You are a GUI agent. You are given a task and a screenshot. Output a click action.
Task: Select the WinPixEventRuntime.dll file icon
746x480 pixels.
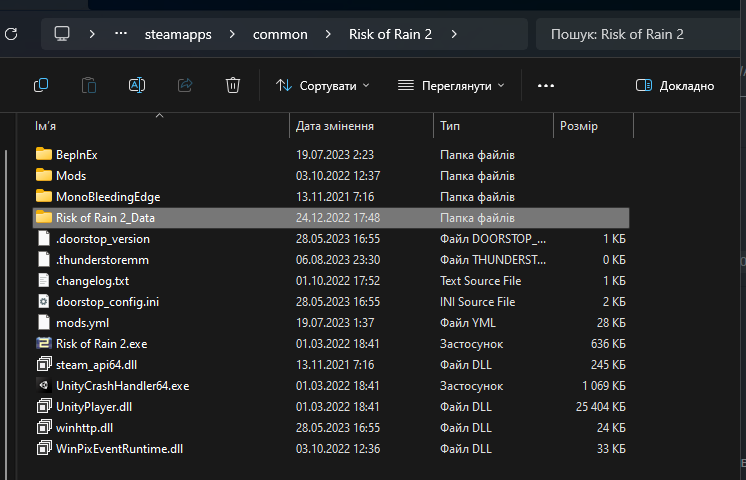point(44,448)
